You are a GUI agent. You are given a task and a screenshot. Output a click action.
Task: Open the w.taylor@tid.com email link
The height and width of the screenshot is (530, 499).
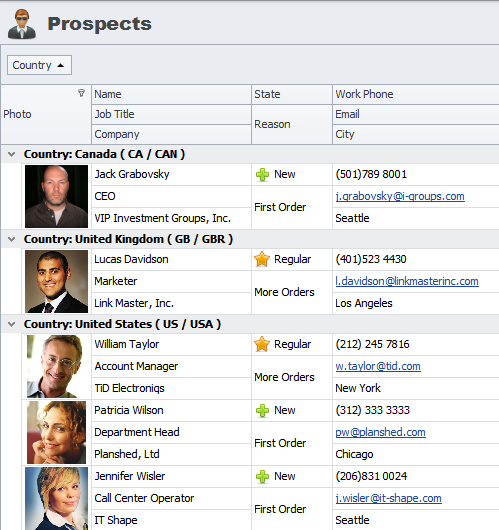(378, 366)
